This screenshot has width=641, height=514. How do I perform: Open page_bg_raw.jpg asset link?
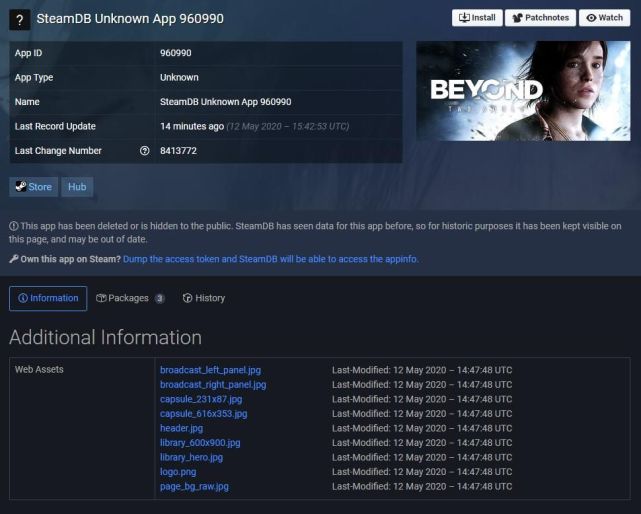coord(194,487)
